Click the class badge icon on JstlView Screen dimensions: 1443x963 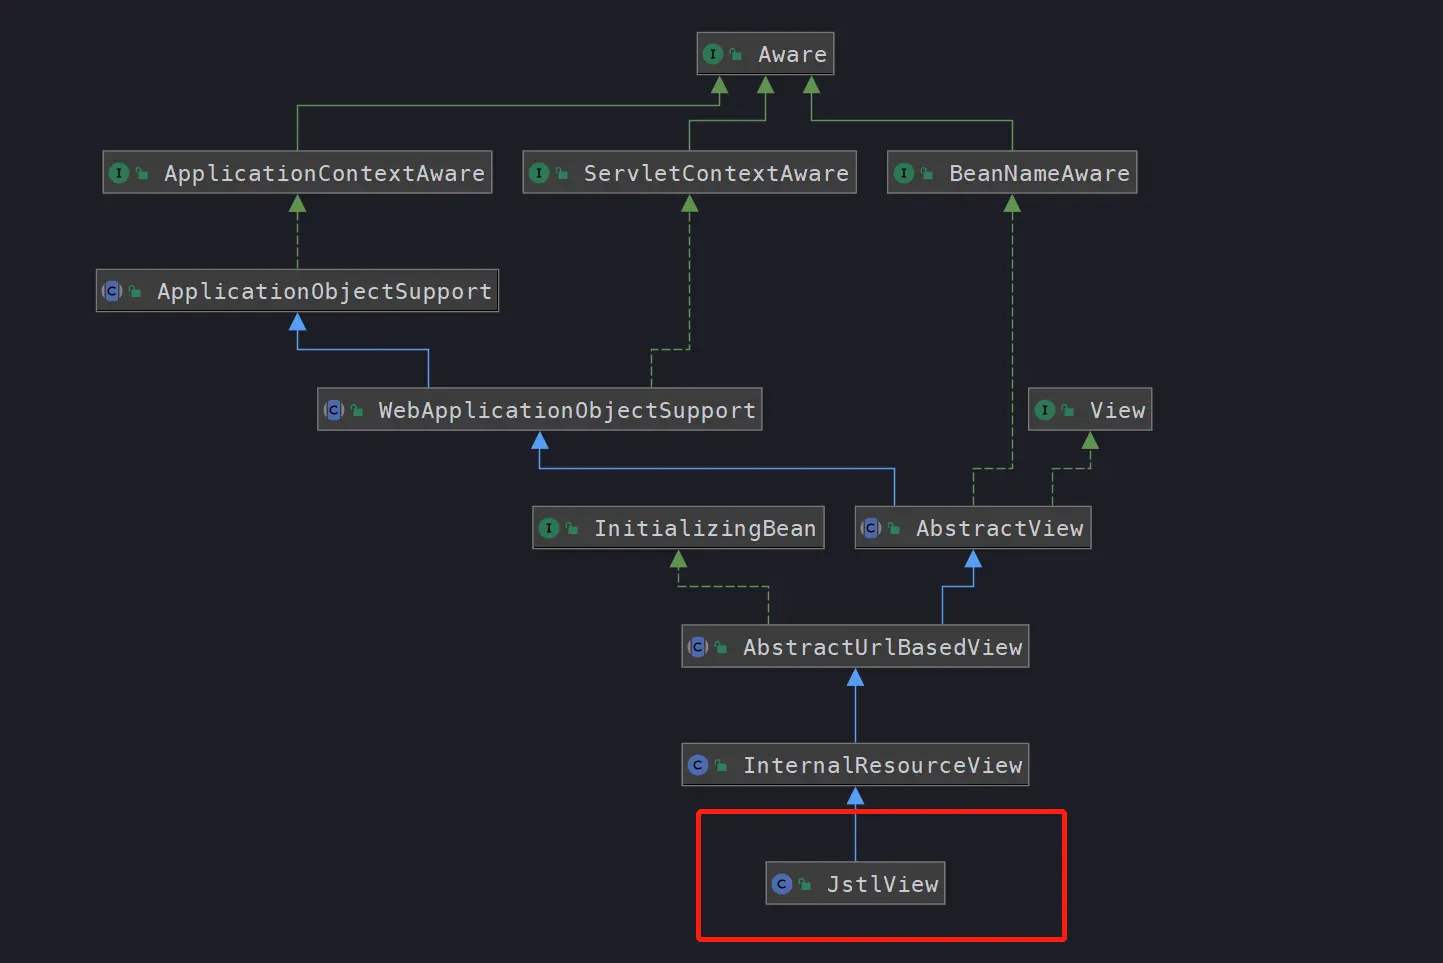pyautogui.click(x=783, y=884)
